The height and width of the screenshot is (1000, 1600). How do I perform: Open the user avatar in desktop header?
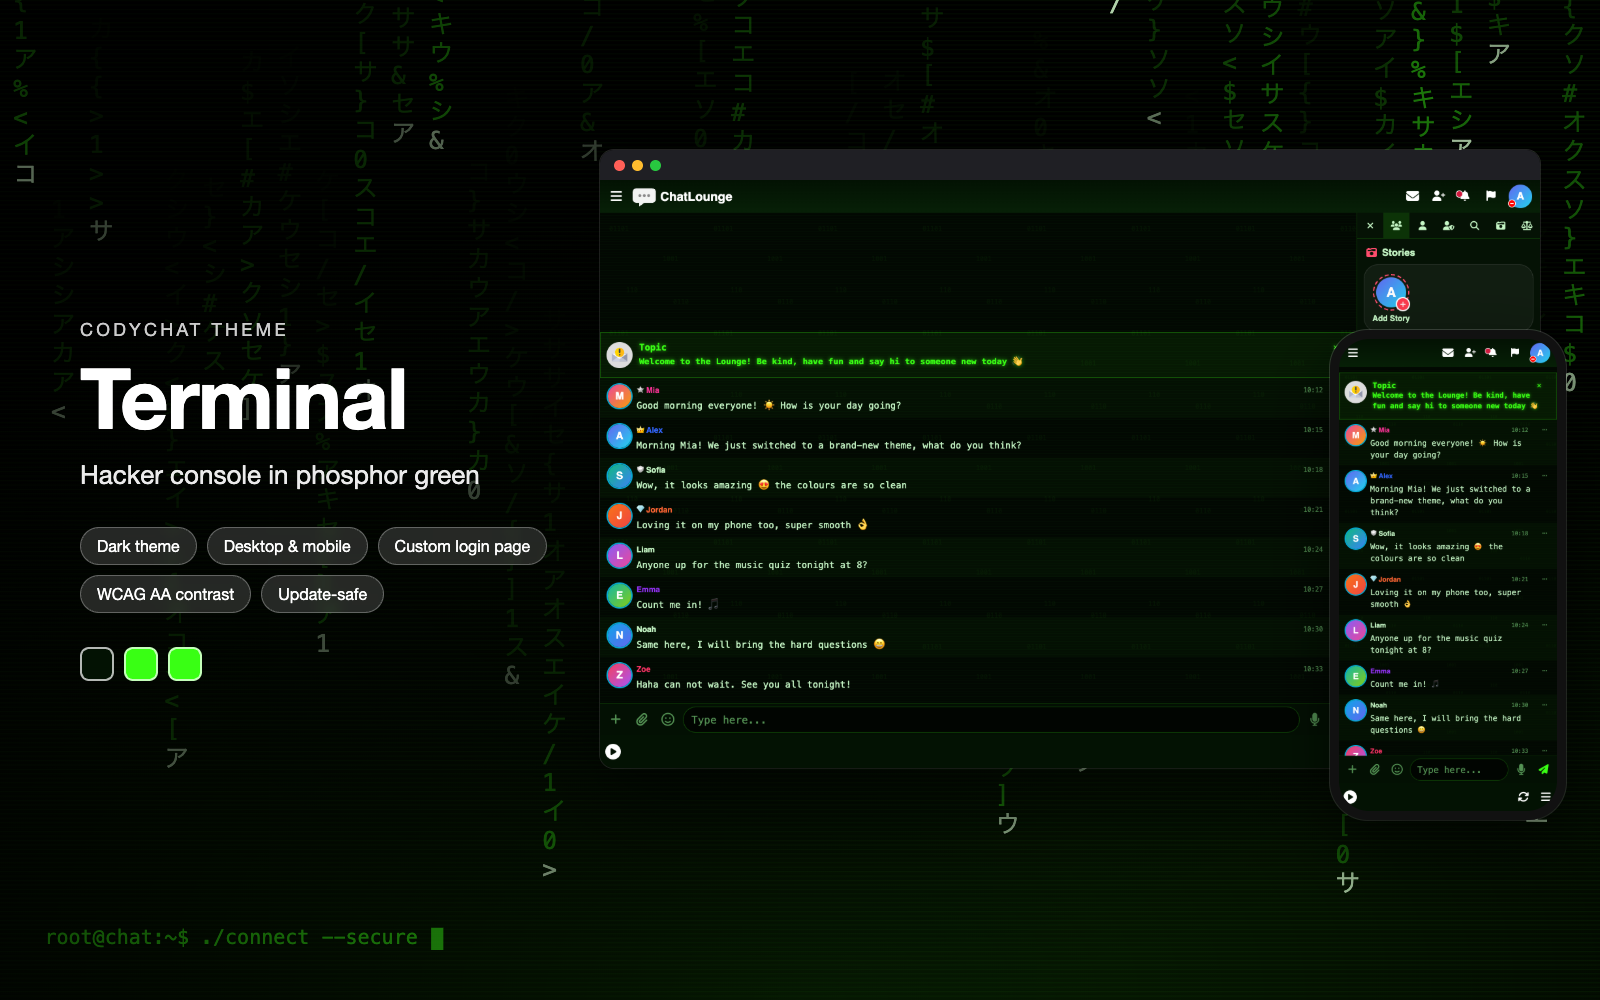(1520, 197)
